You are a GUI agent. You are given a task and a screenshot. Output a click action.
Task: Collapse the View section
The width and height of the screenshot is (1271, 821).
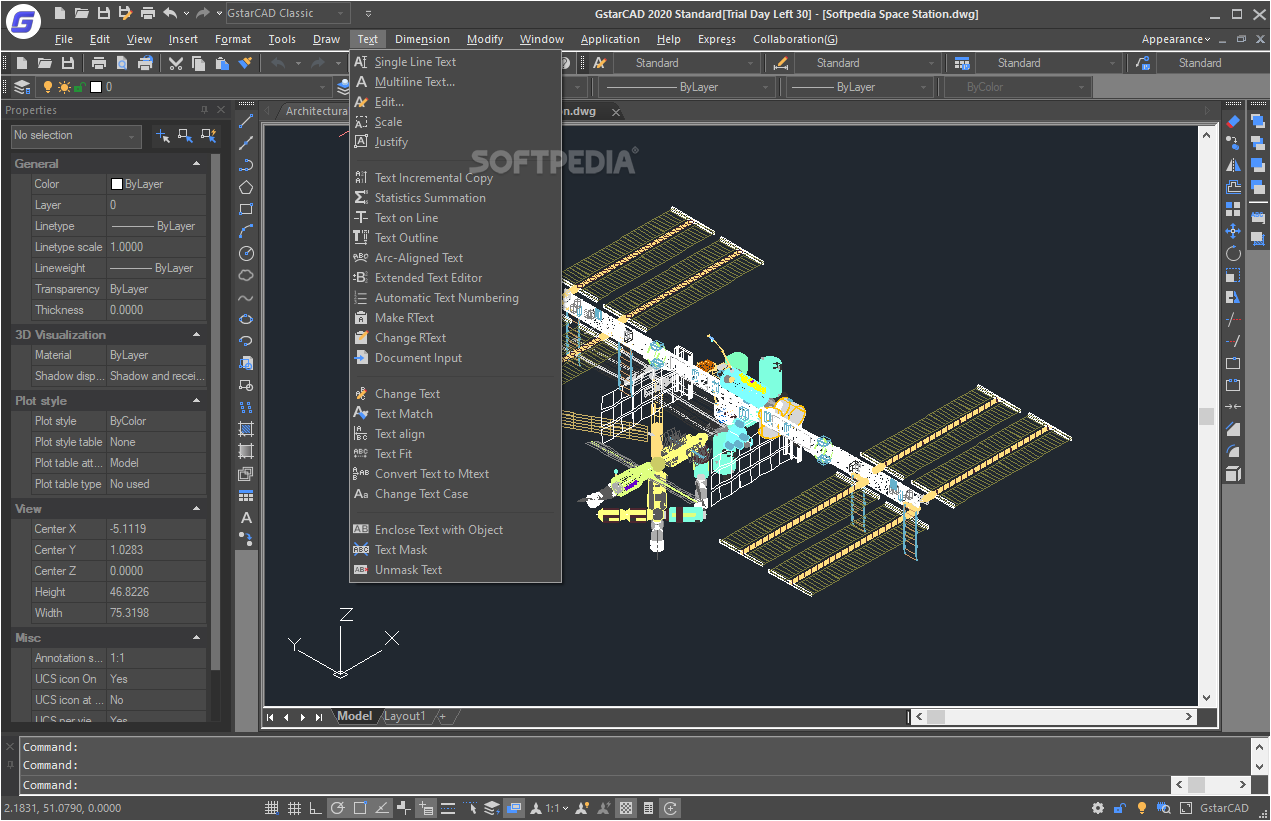196,508
